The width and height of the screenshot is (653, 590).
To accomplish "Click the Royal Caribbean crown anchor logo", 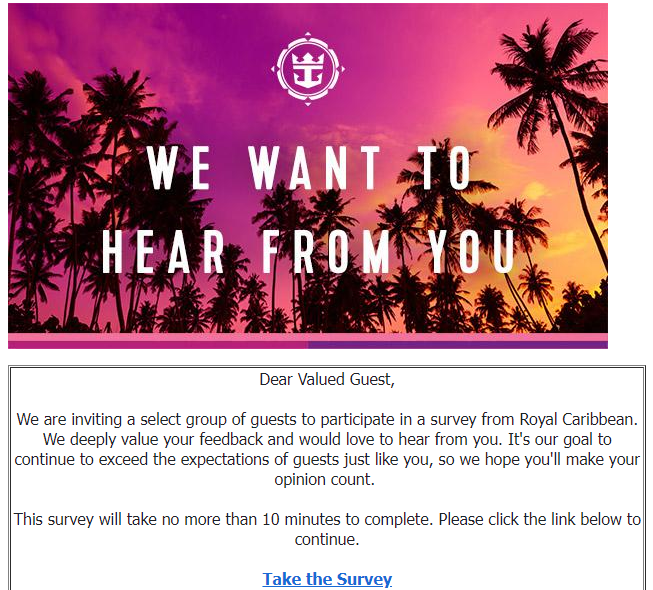I will point(308,69).
